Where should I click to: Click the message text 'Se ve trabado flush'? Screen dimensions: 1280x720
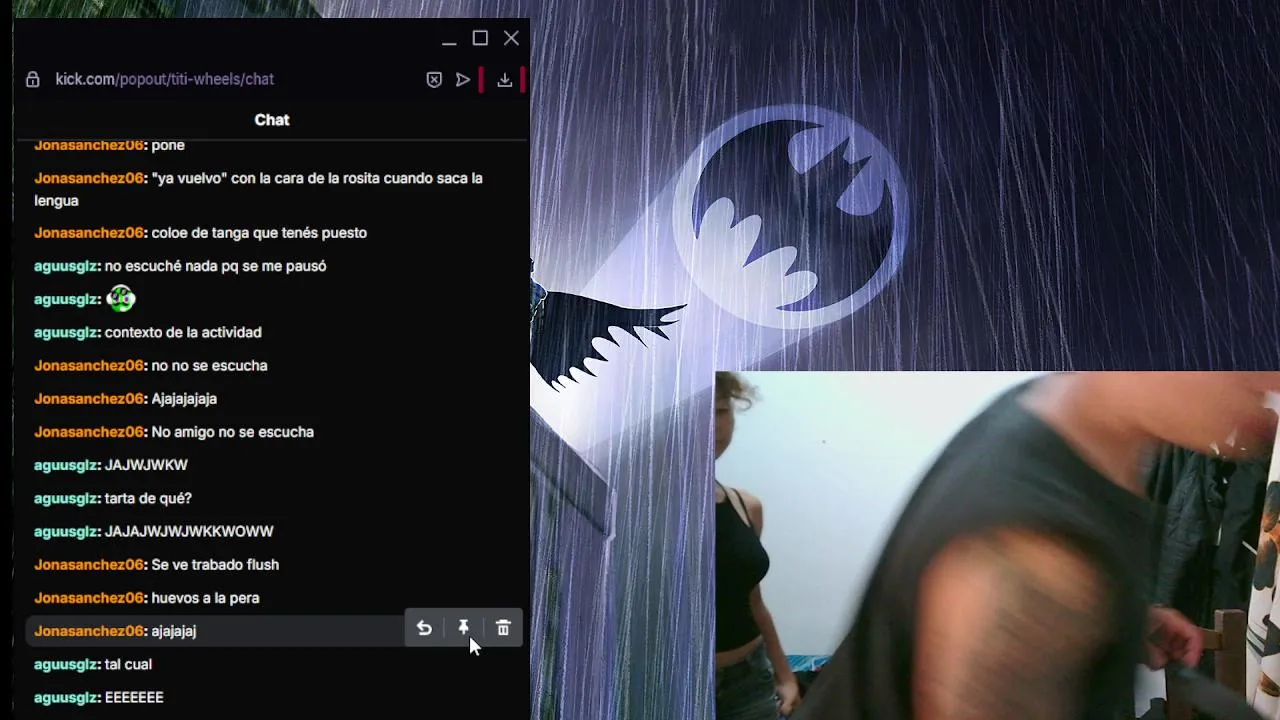point(215,564)
